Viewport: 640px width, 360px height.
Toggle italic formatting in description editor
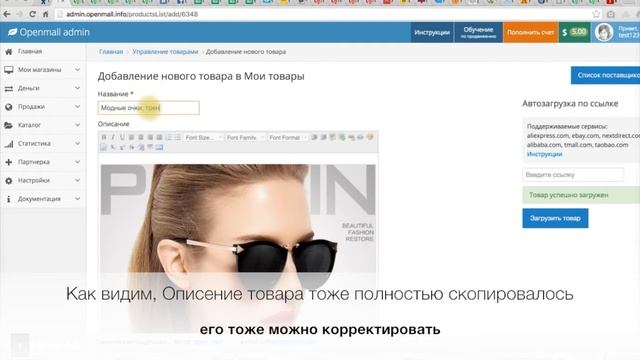pos(113,138)
